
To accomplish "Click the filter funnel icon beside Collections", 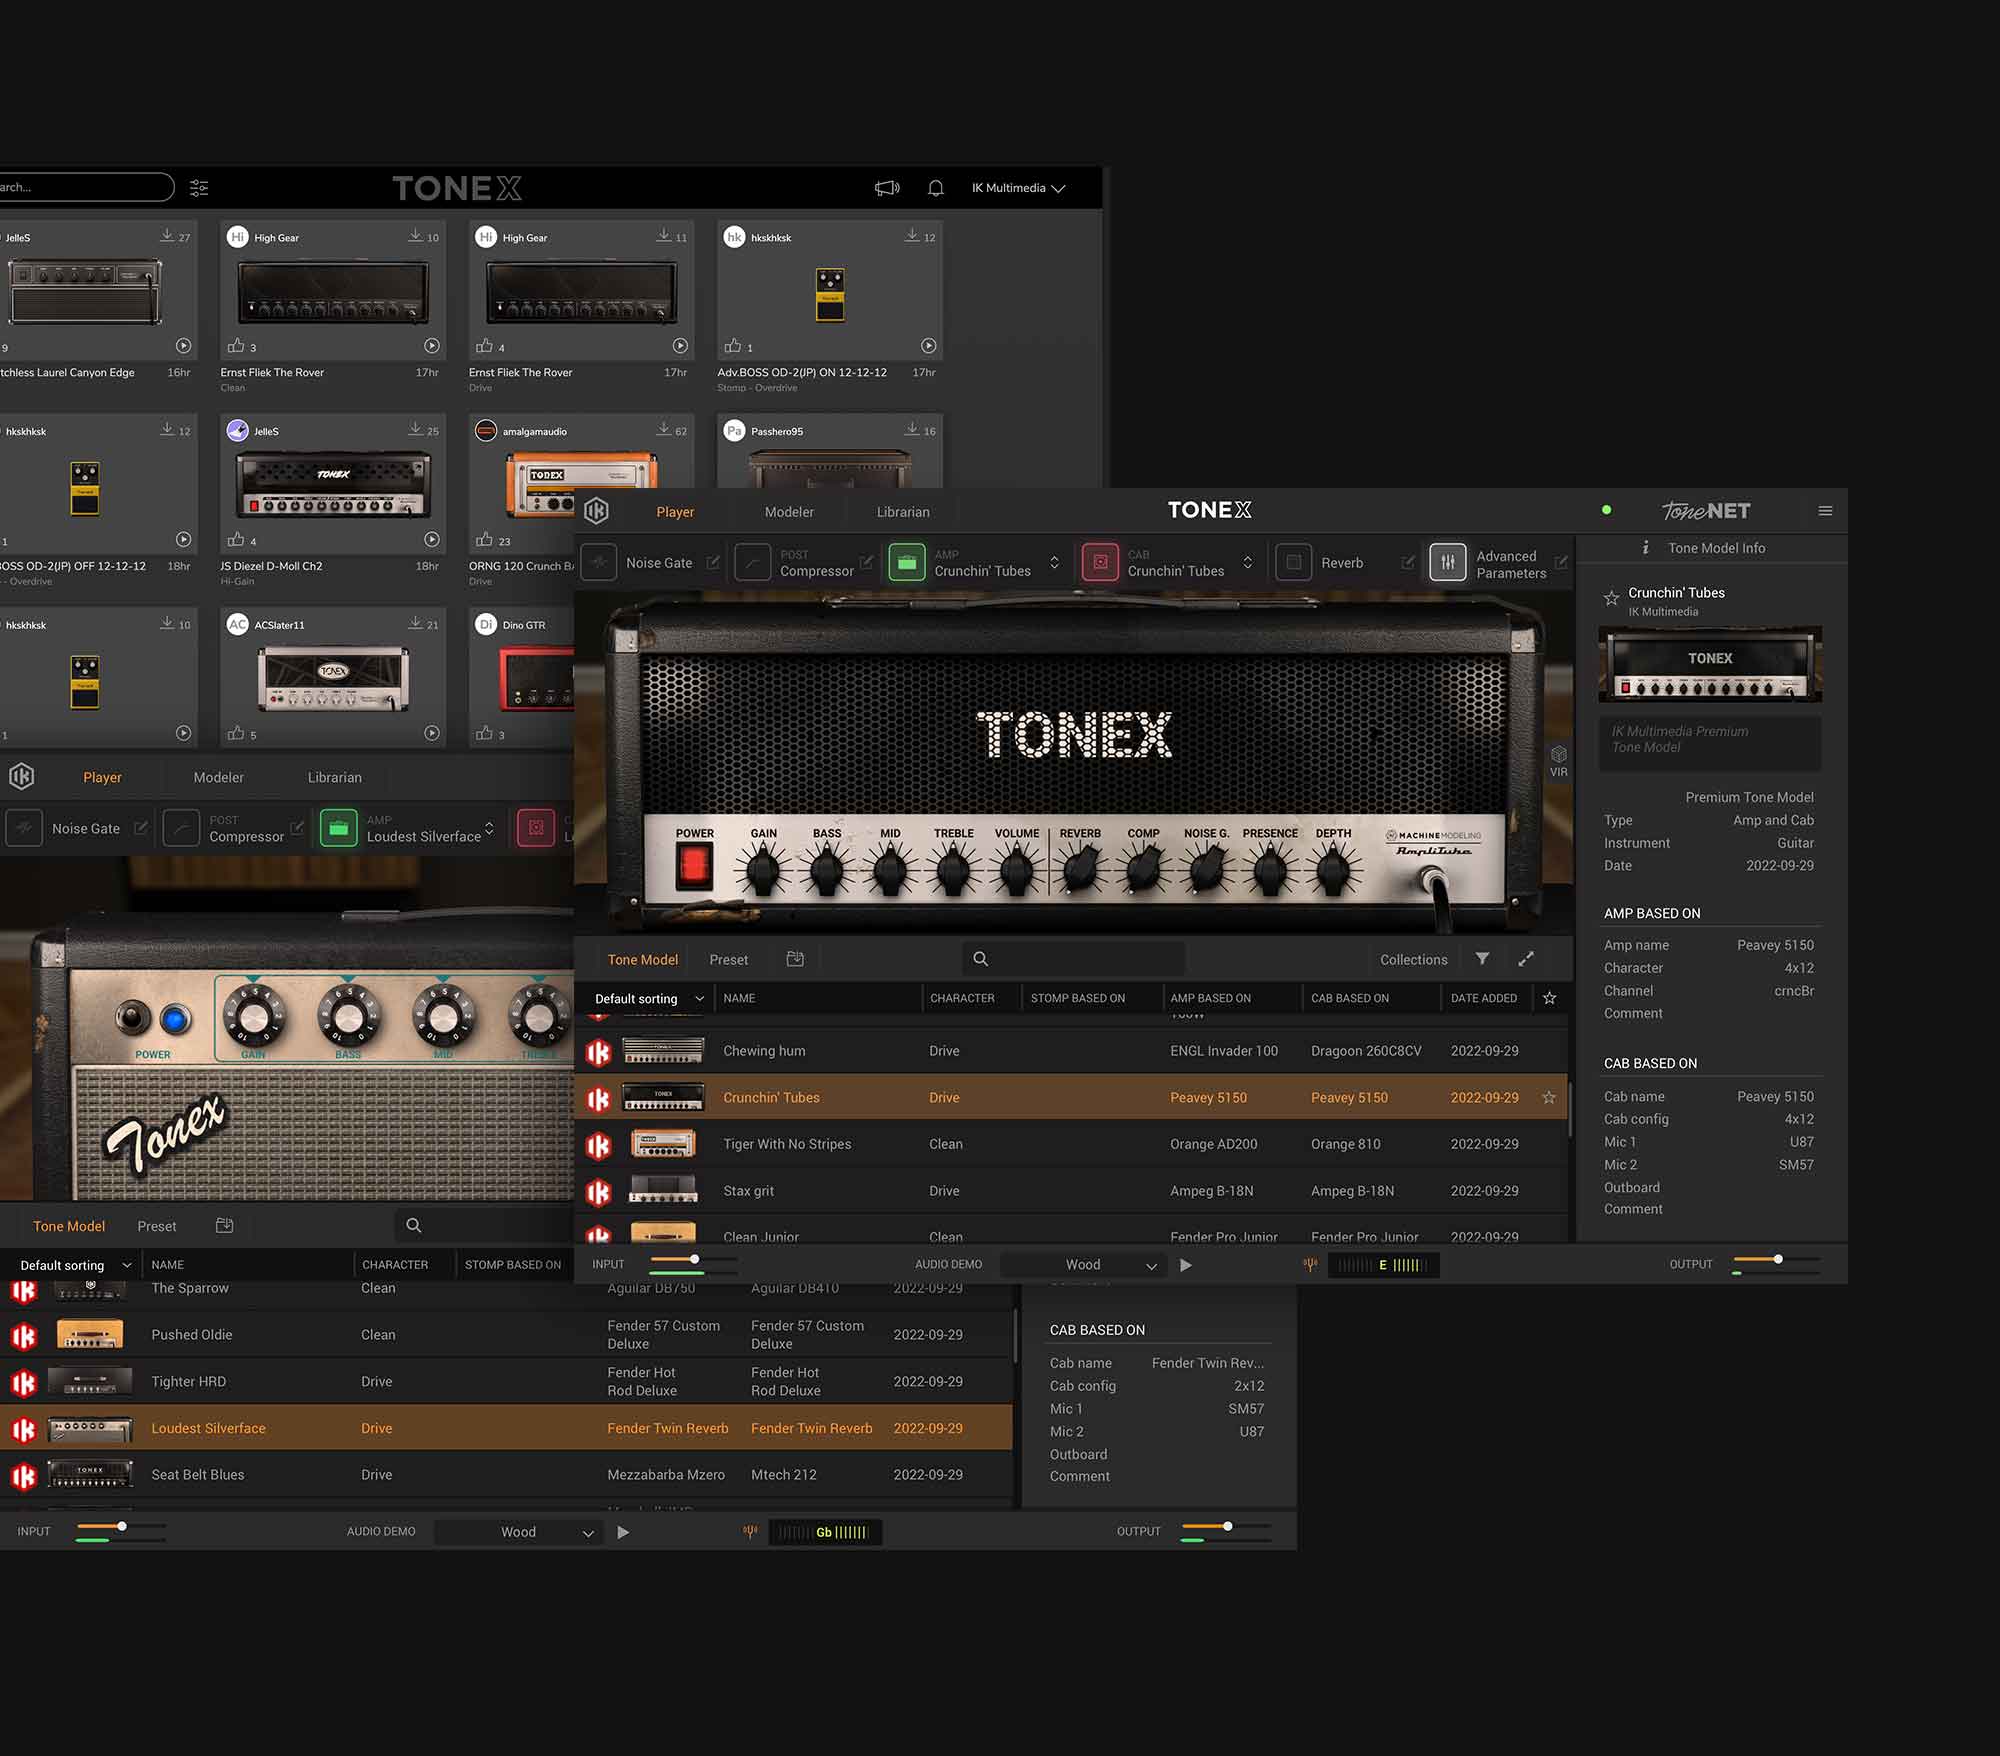I will pos(1482,959).
